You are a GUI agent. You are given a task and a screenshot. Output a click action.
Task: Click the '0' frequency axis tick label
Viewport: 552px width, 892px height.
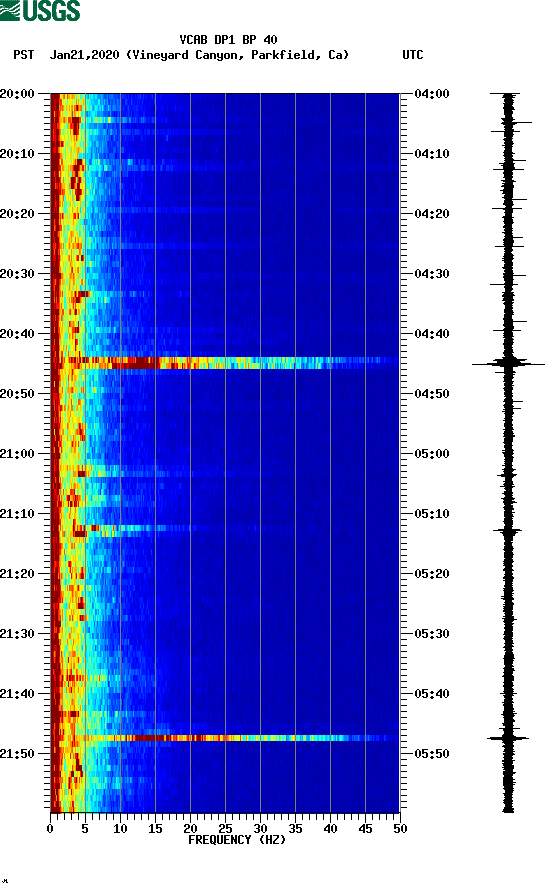[50, 829]
